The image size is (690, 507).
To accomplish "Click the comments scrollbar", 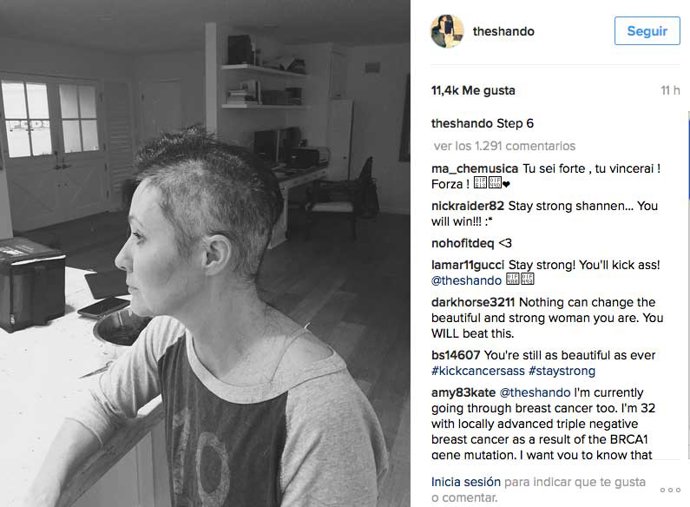I will tap(688, 156).
